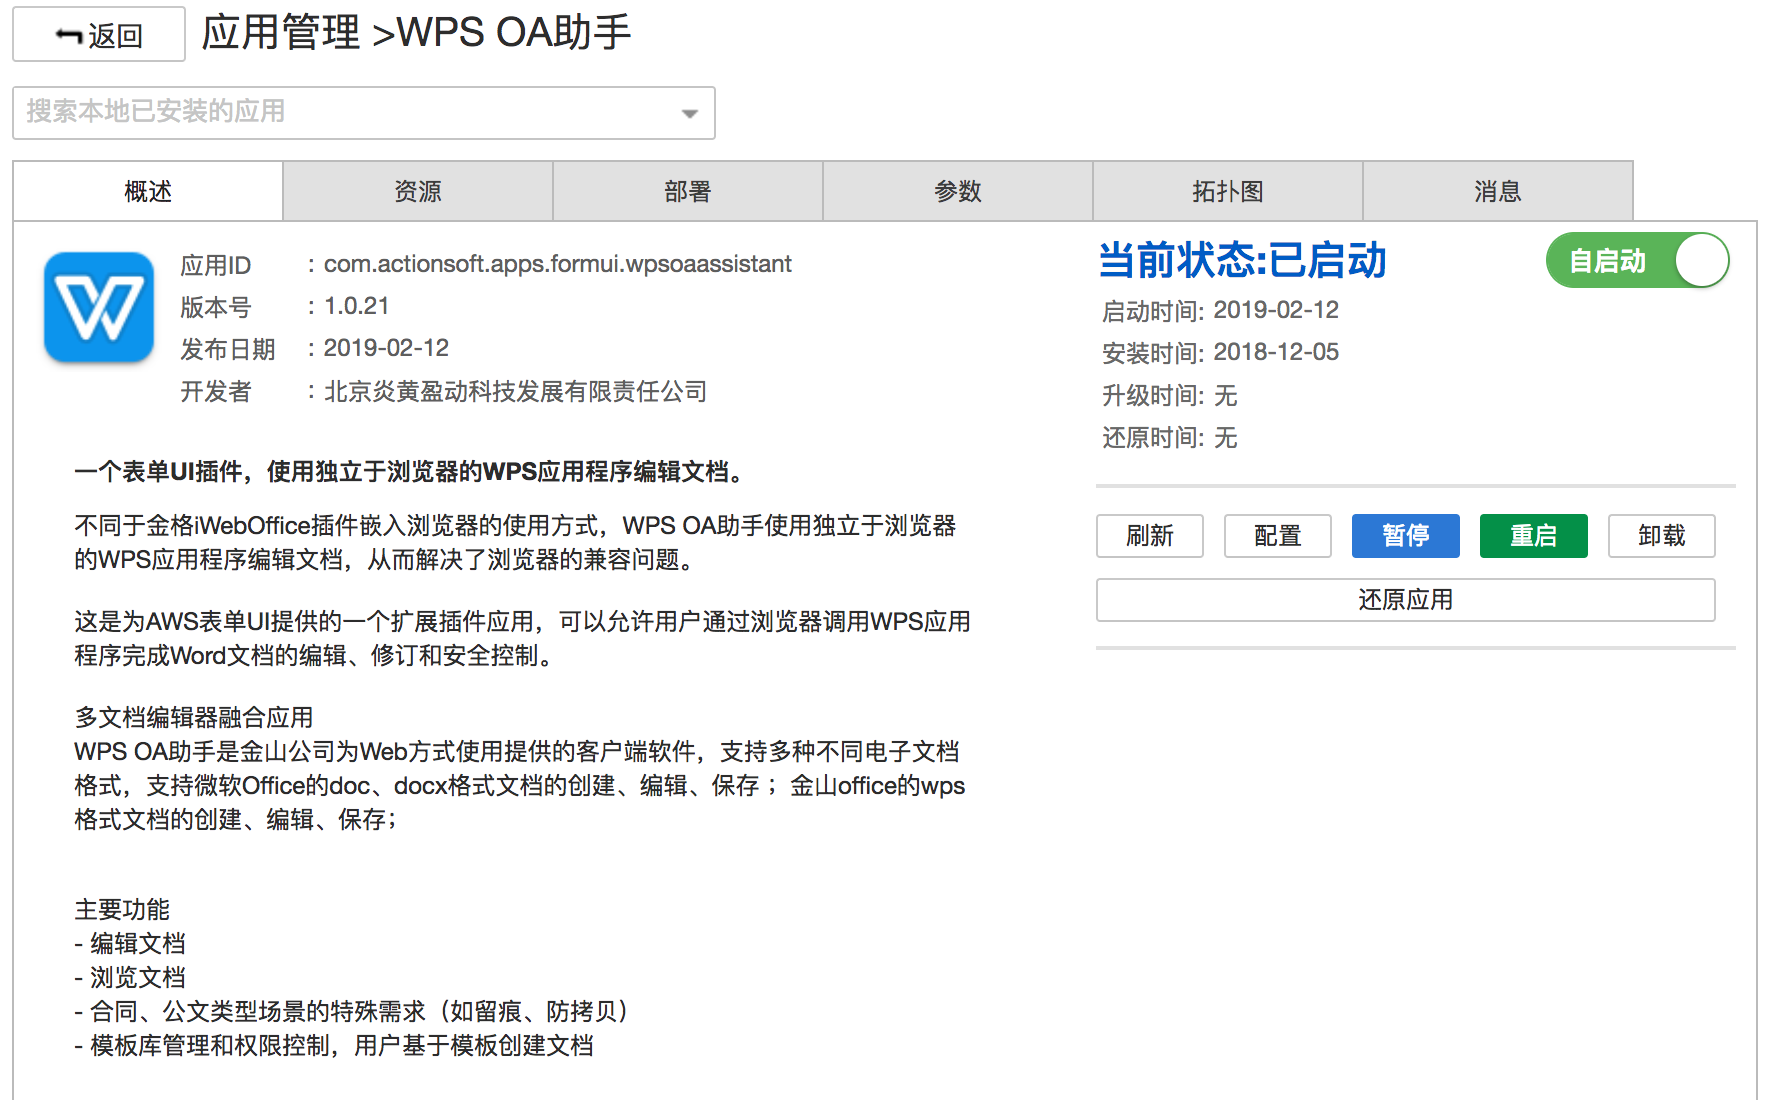Click the 卸载 uninstall button
This screenshot has width=1768, height=1100.
pyautogui.click(x=1662, y=536)
